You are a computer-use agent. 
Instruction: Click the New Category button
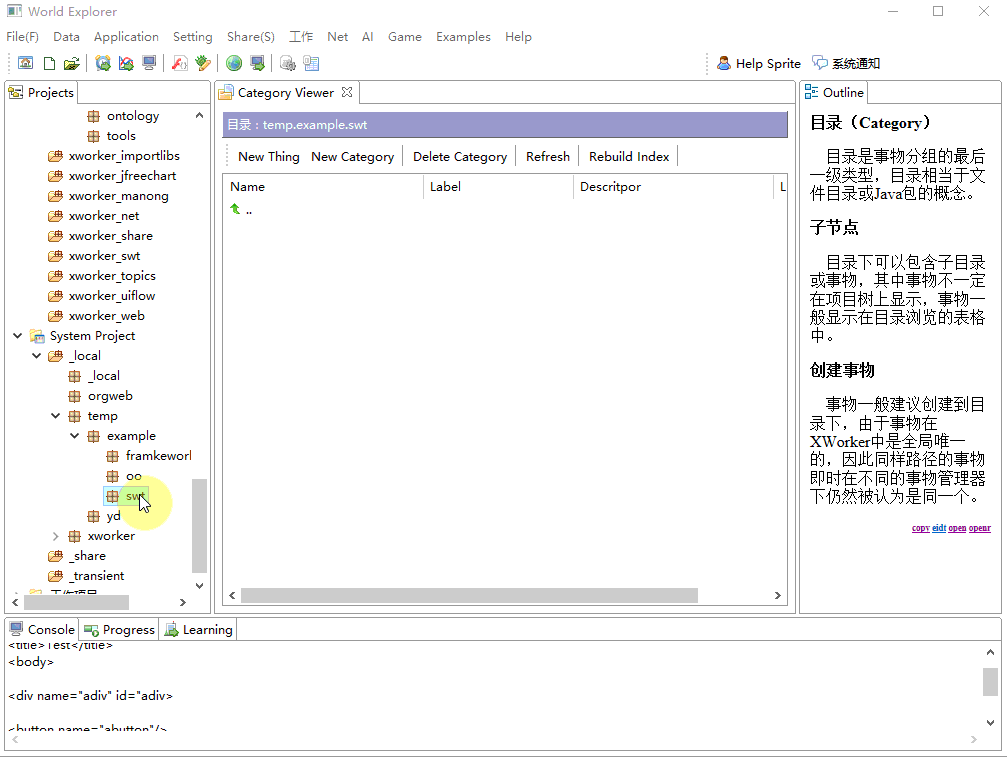[x=352, y=156]
